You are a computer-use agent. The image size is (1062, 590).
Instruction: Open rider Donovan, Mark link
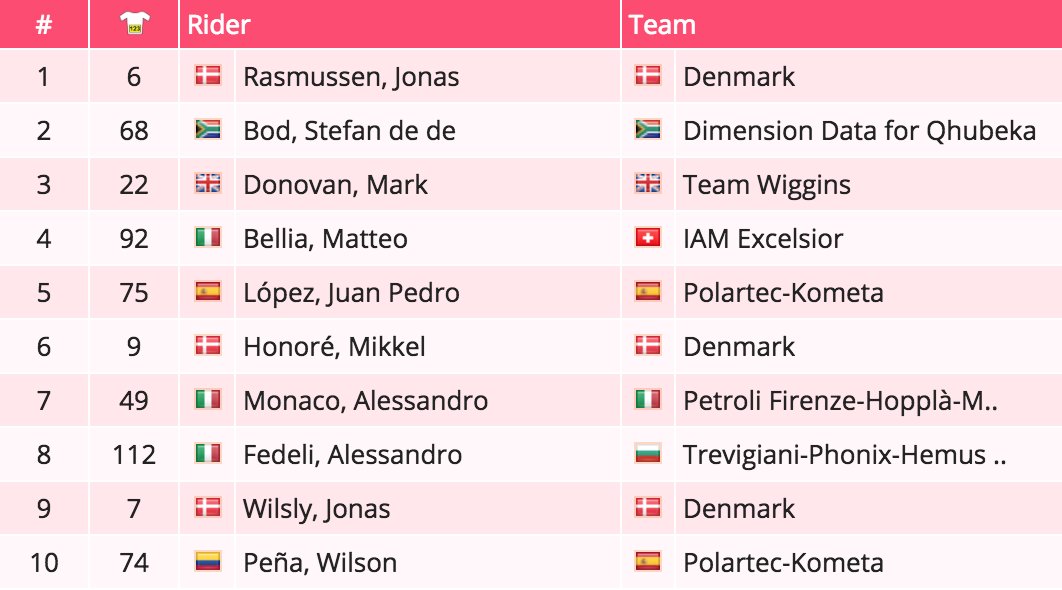tap(335, 185)
